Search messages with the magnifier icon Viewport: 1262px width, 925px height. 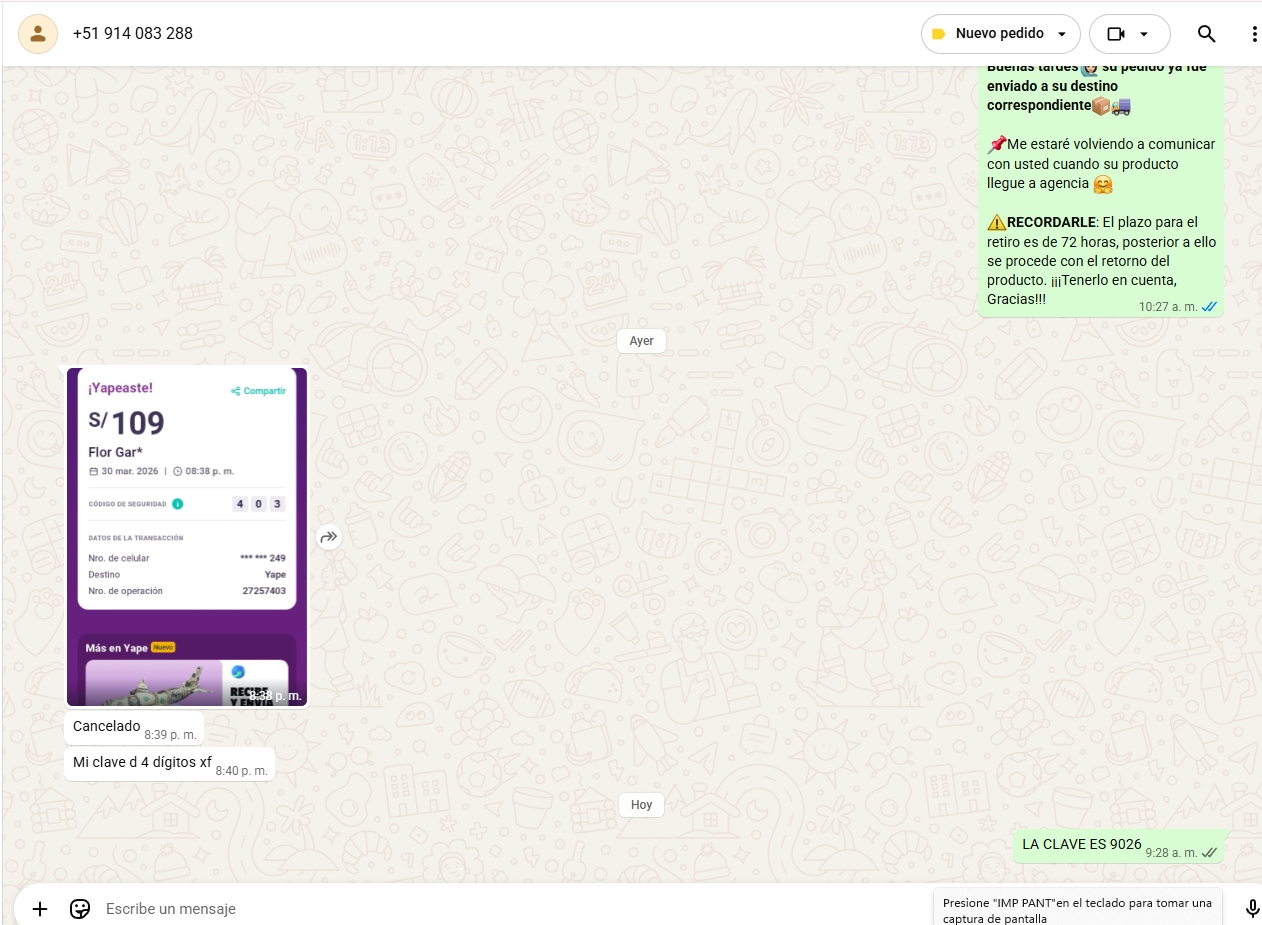click(1206, 34)
